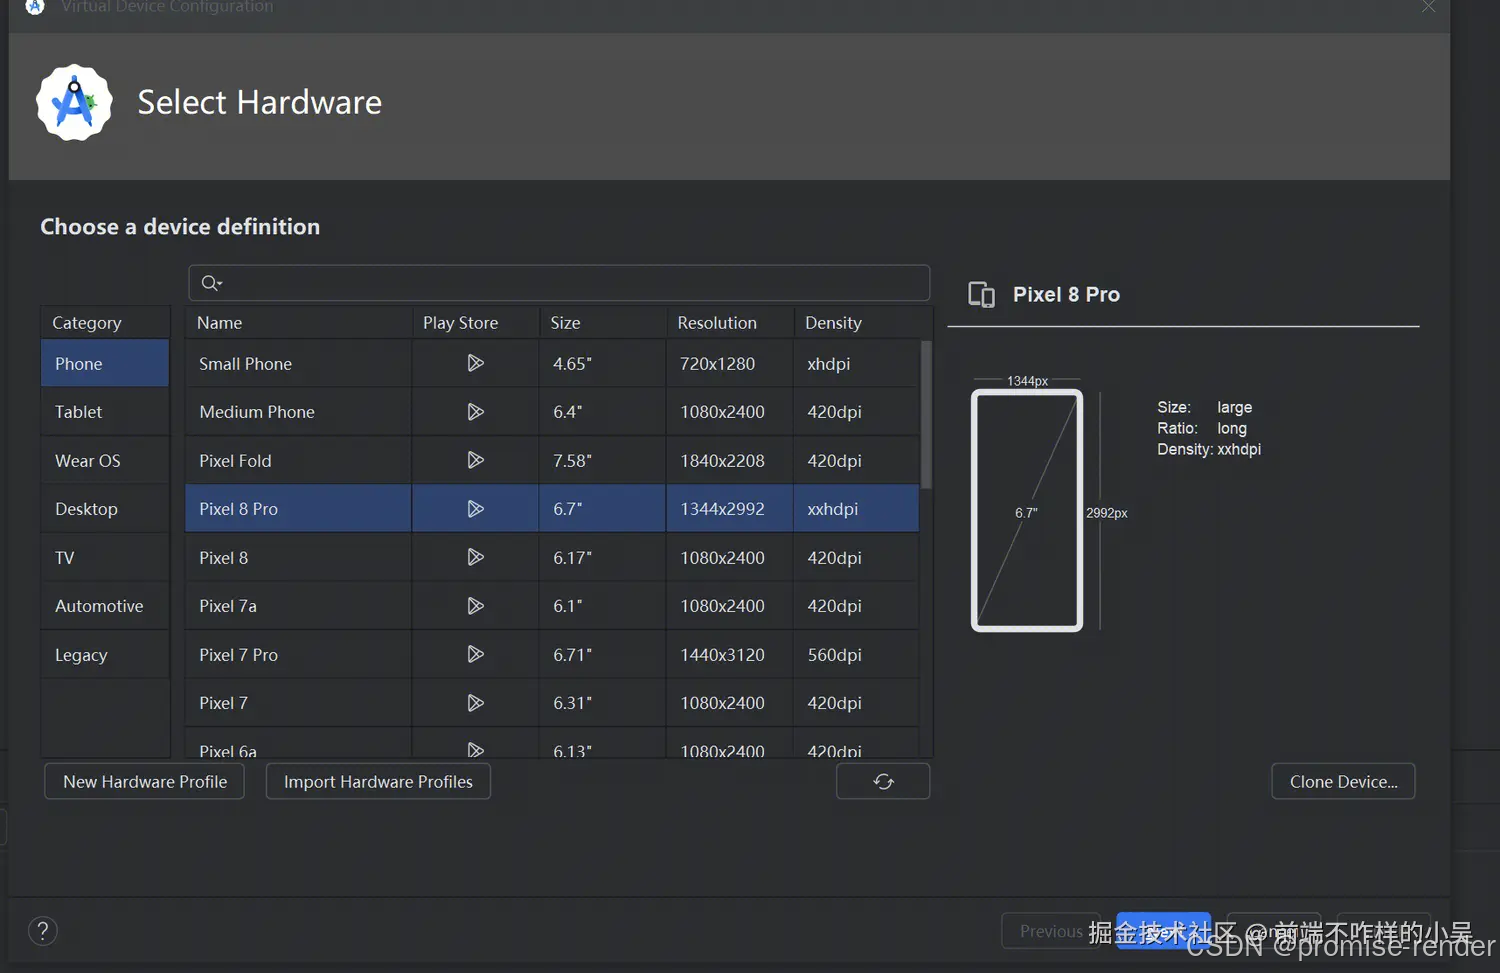Click Import Hardware Profiles button

(x=378, y=781)
